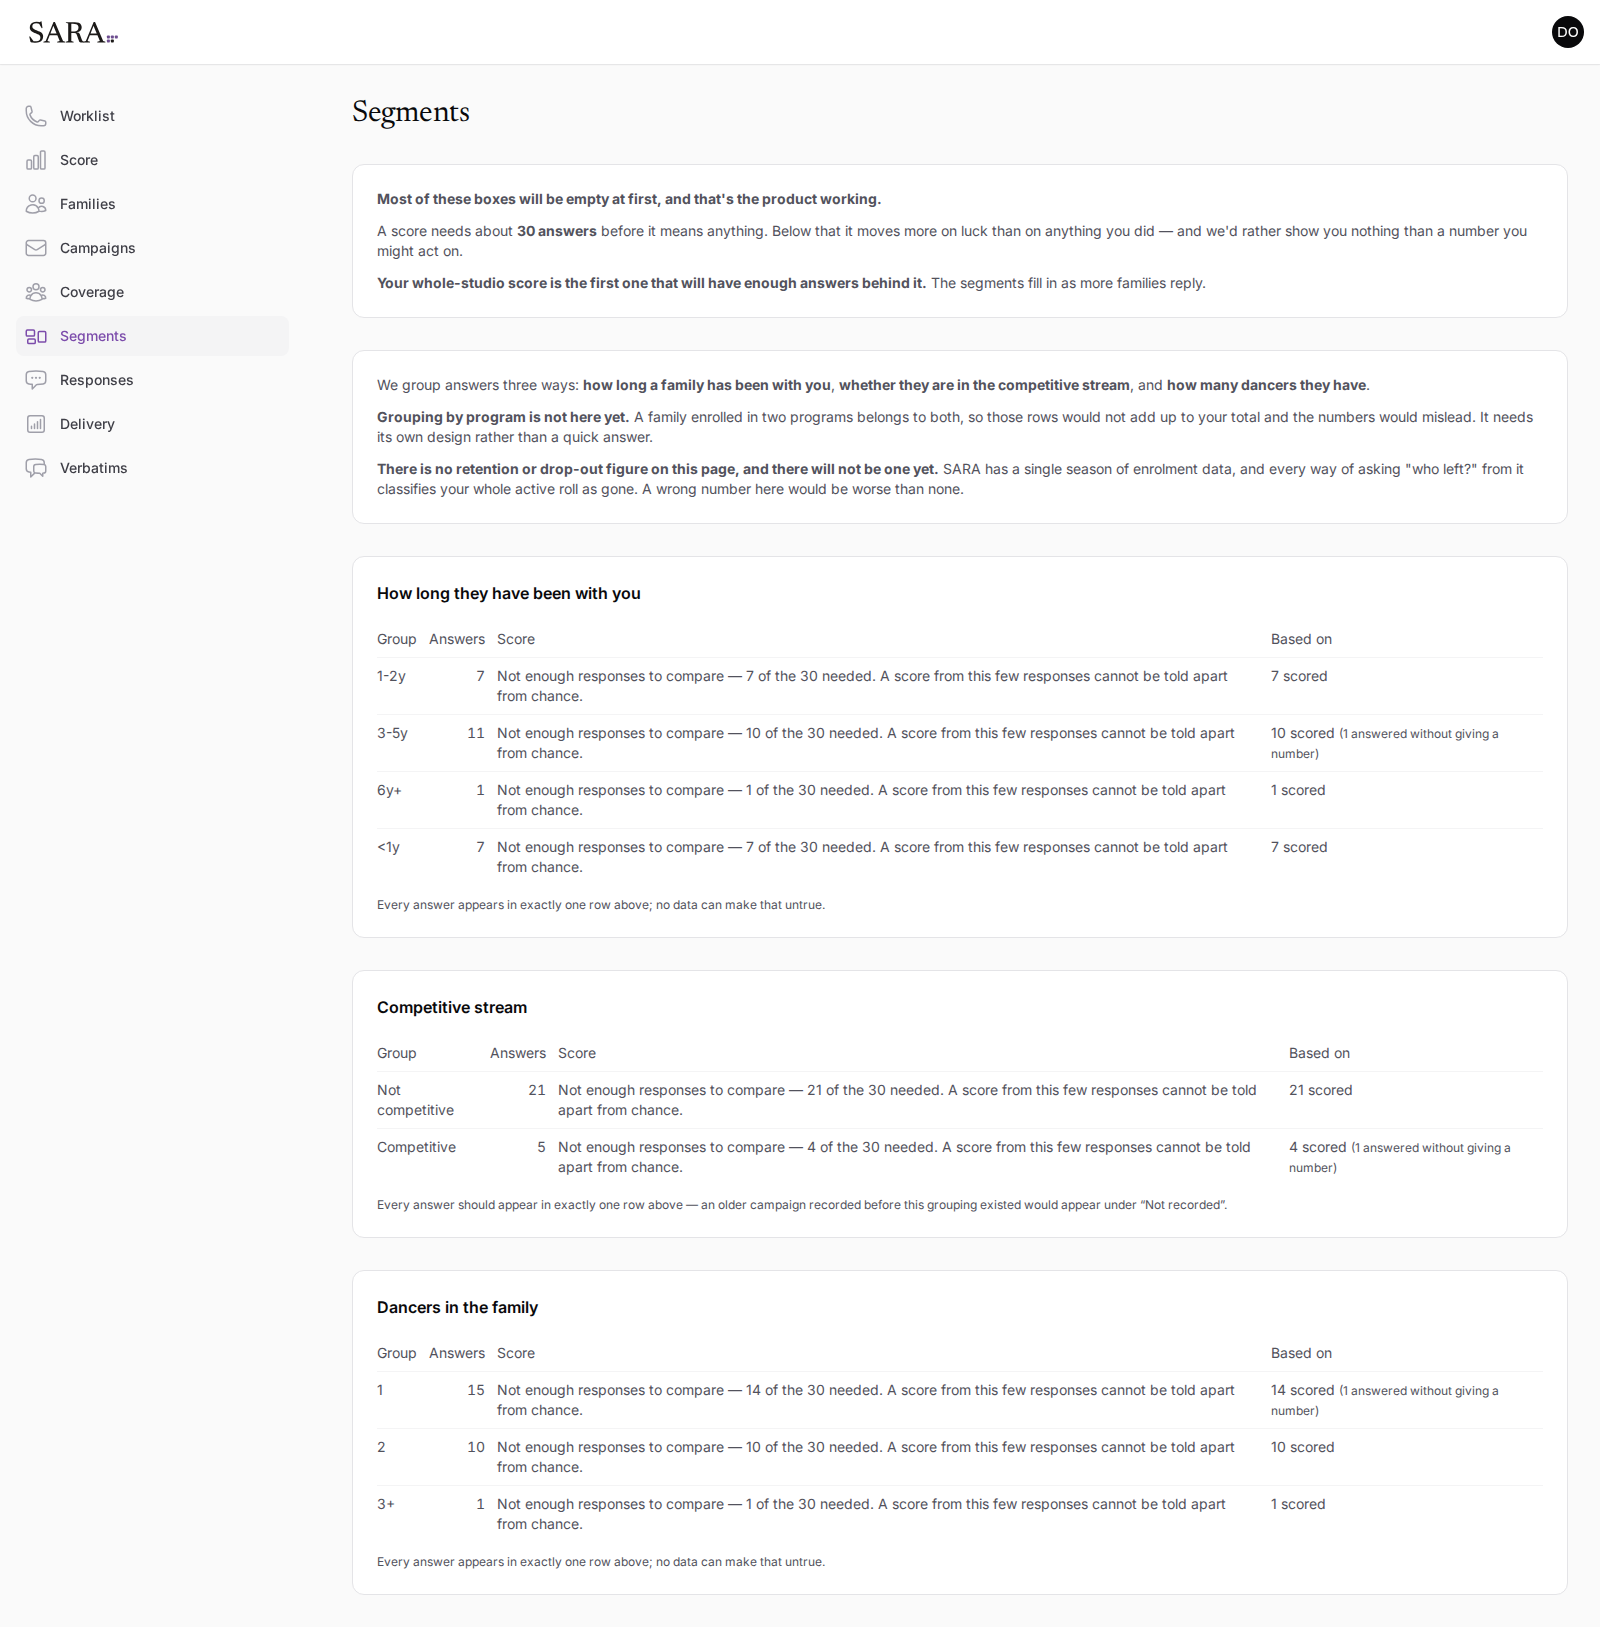Screen dimensions: 1600x1627
Task: Click the Worklist phone icon
Action: (36, 116)
